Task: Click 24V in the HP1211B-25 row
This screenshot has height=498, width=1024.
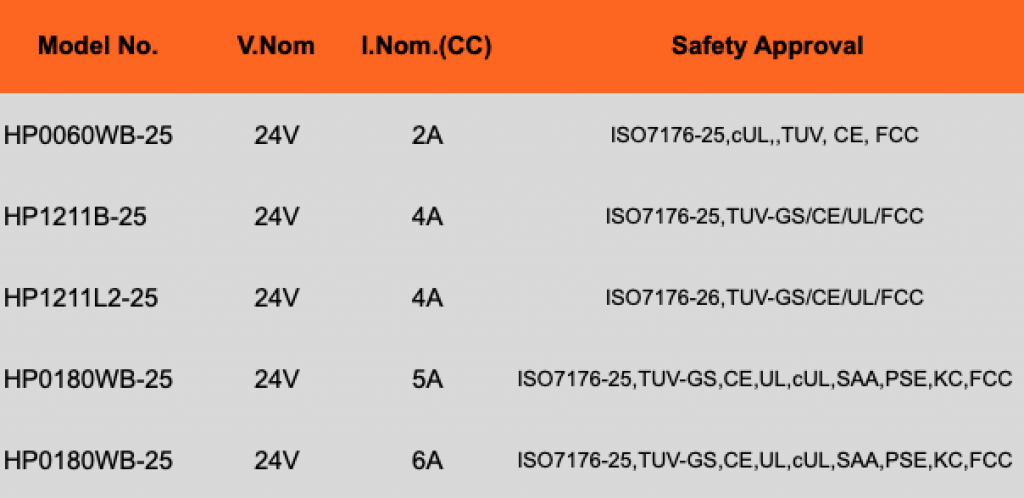Action: (x=277, y=217)
